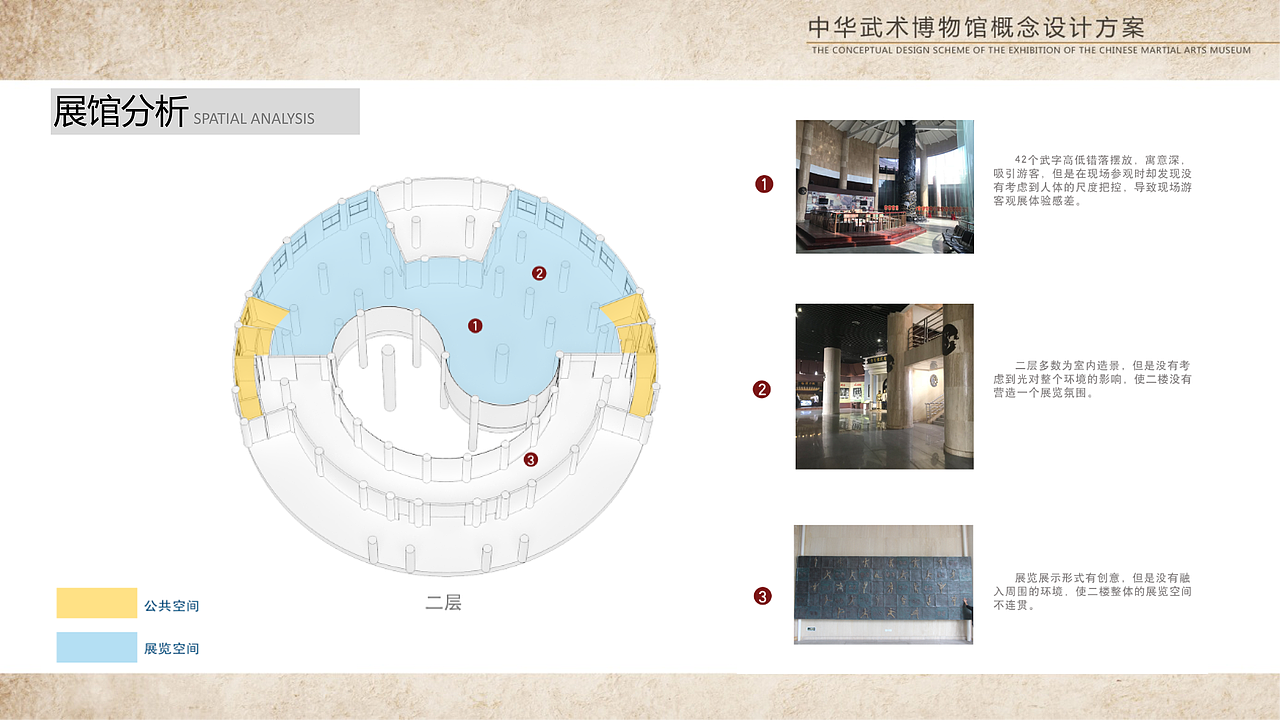The image size is (1280, 720).
Task: Click the marker numbered 1 on the floor plan
Action: point(475,325)
